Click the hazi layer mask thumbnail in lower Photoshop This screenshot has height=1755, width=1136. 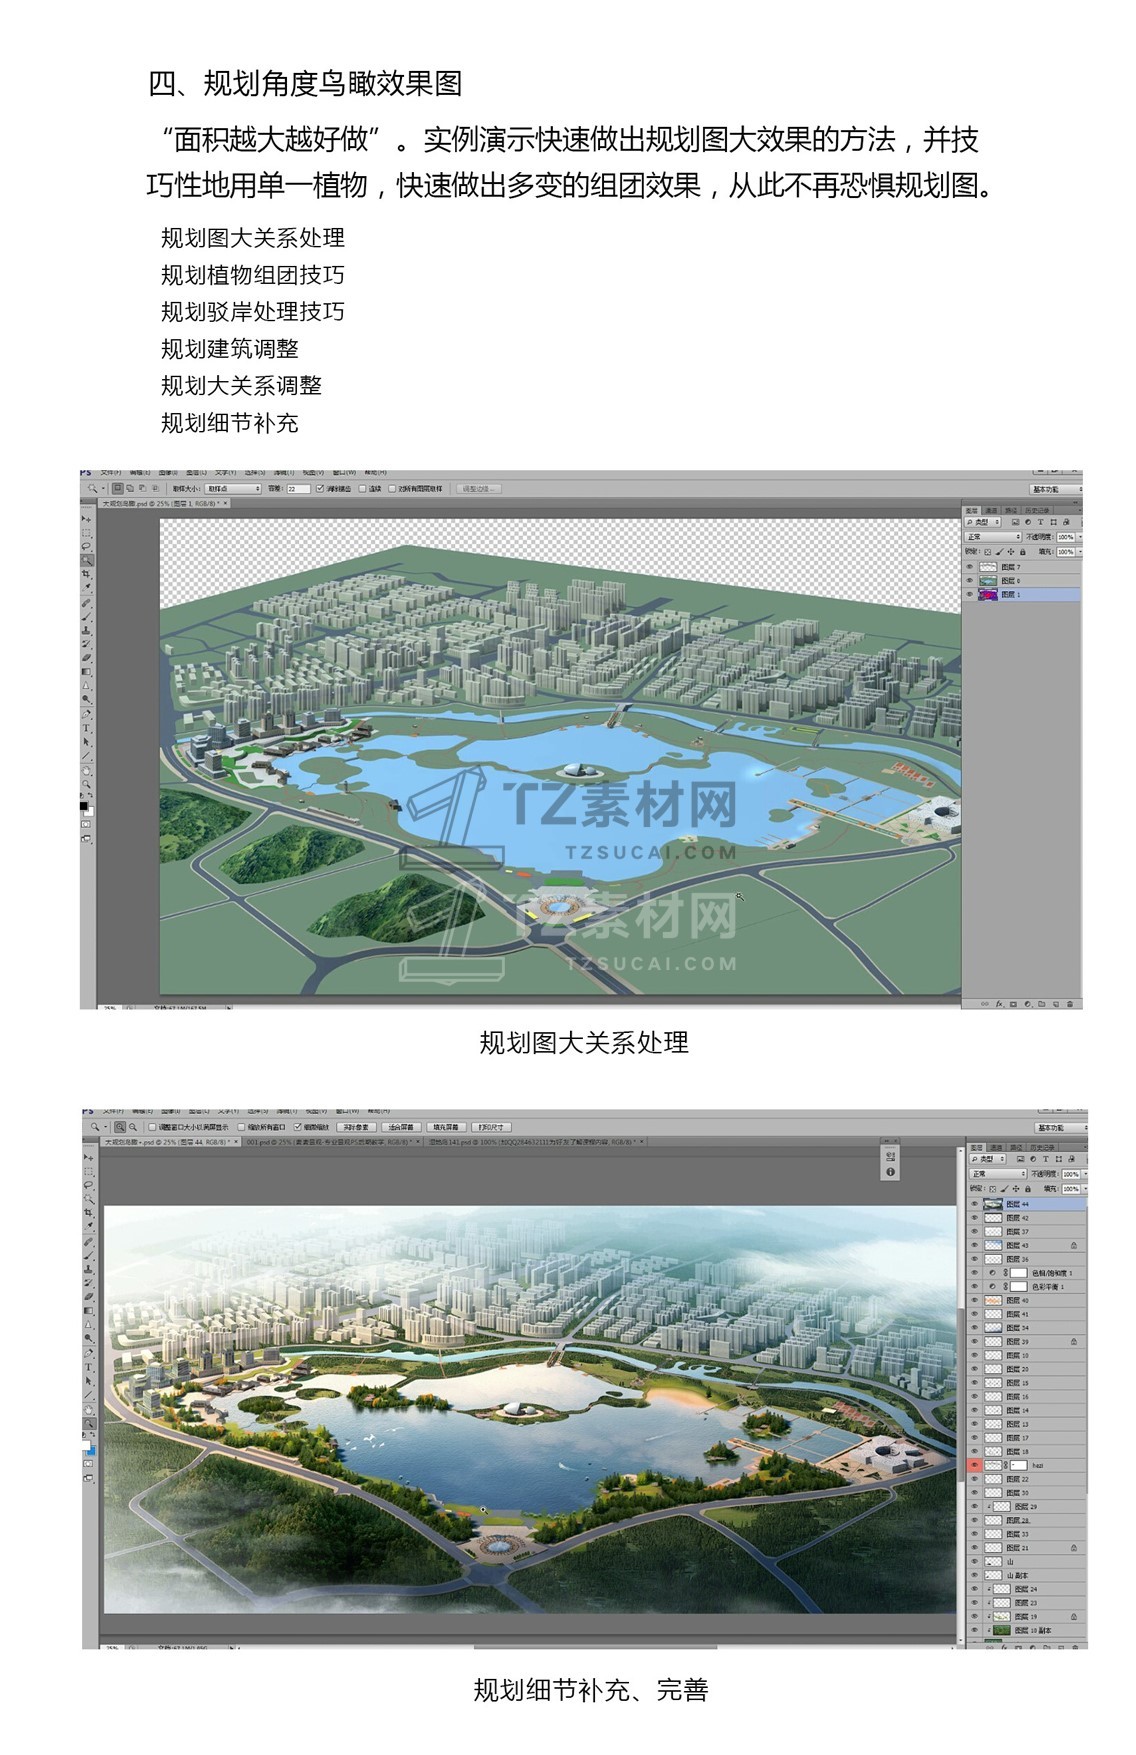pos(1019,1465)
